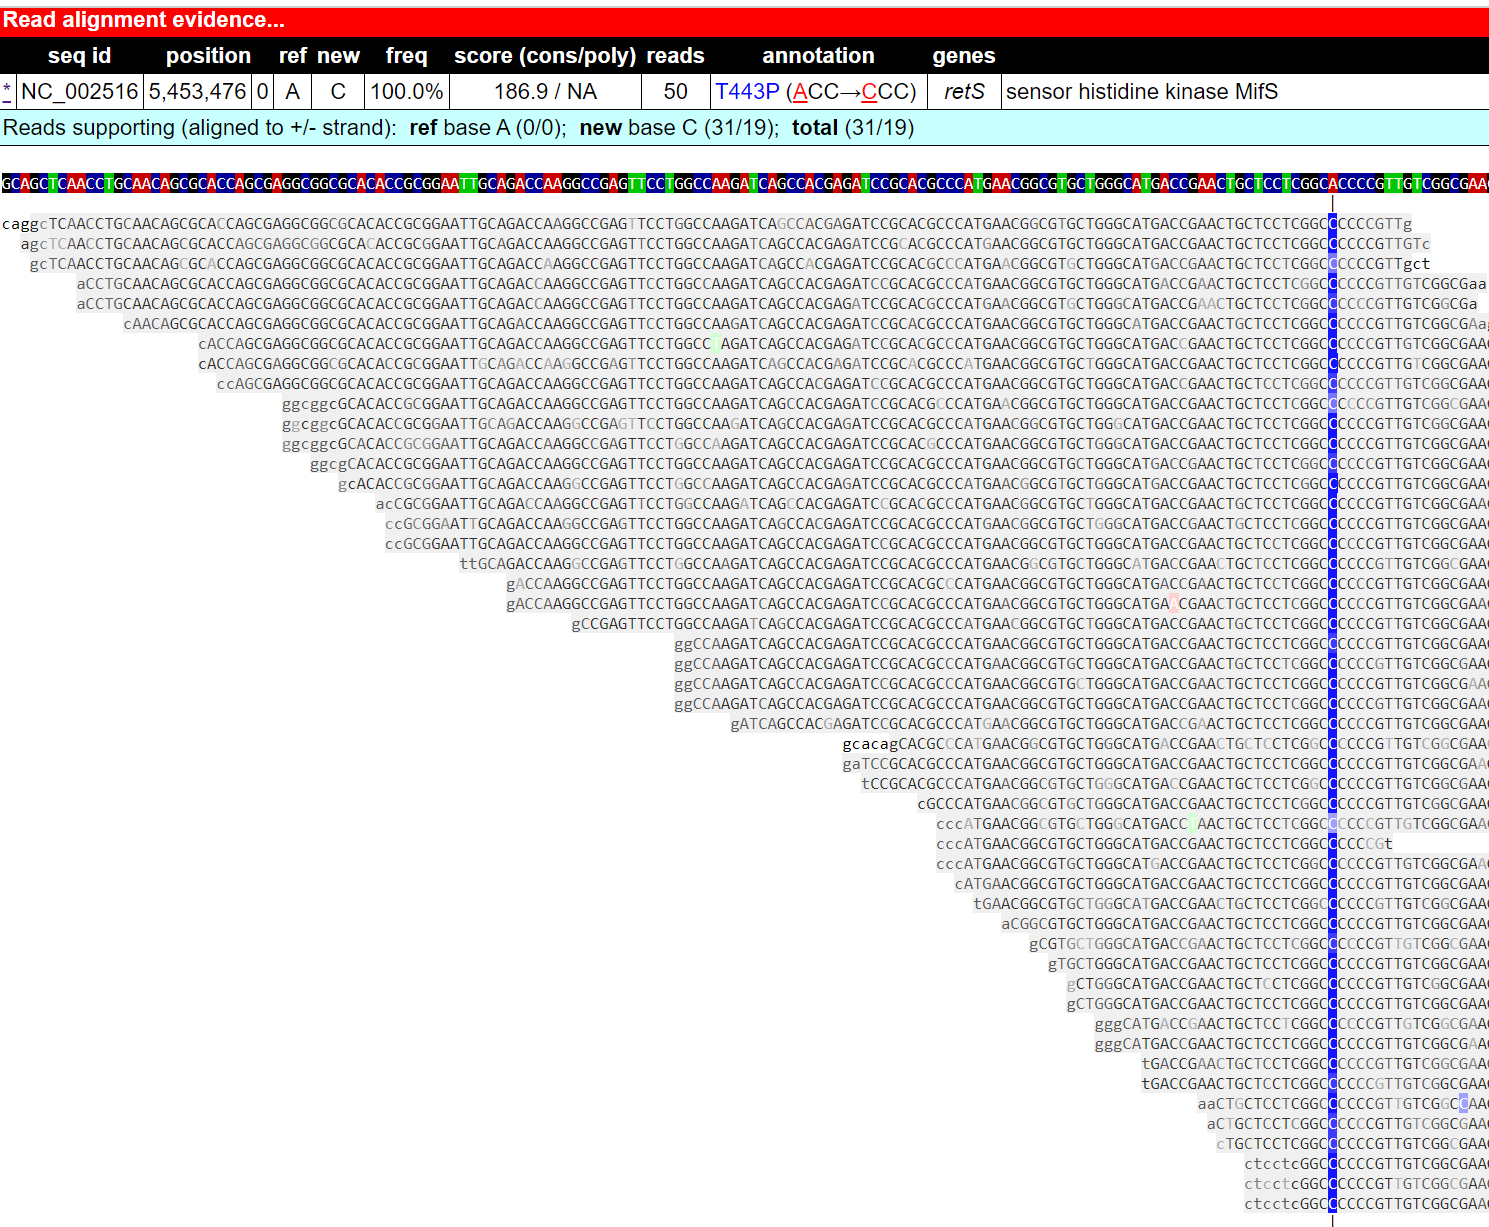
Task: Click the read starting 'aaCTGCTCCTCGGC'
Action: [1343, 1104]
